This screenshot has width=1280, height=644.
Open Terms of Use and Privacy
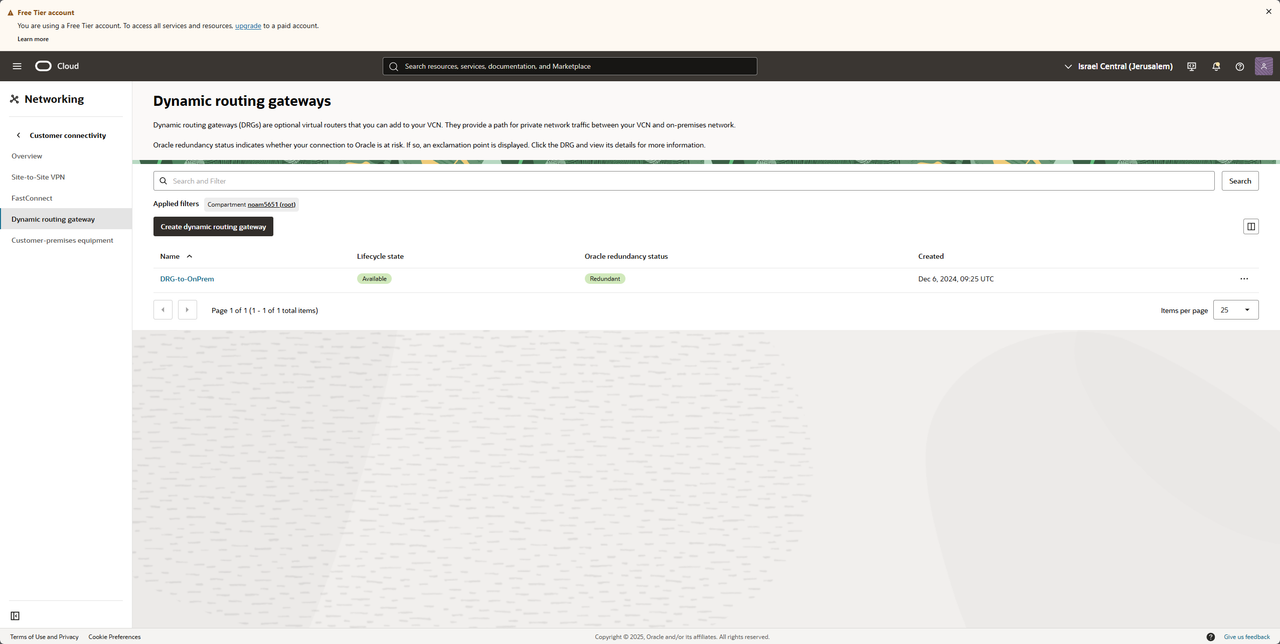click(x=44, y=637)
